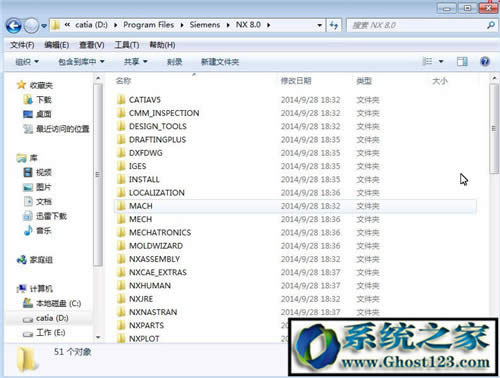The width and height of the screenshot is (500, 378).
Task: Select the NXNASTRAN folder icon
Action: pyautogui.click(x=121, y=312)
